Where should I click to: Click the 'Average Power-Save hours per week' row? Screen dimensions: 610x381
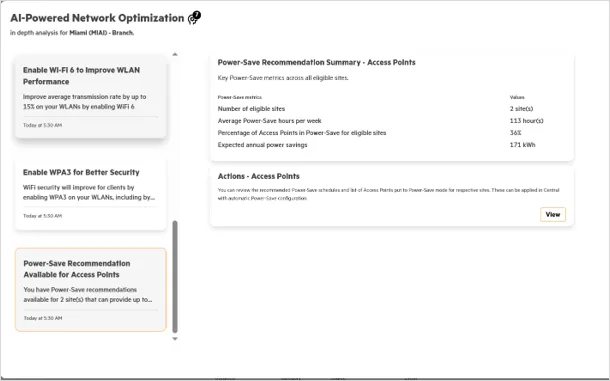pyautogui.click(x=392, y=121)
